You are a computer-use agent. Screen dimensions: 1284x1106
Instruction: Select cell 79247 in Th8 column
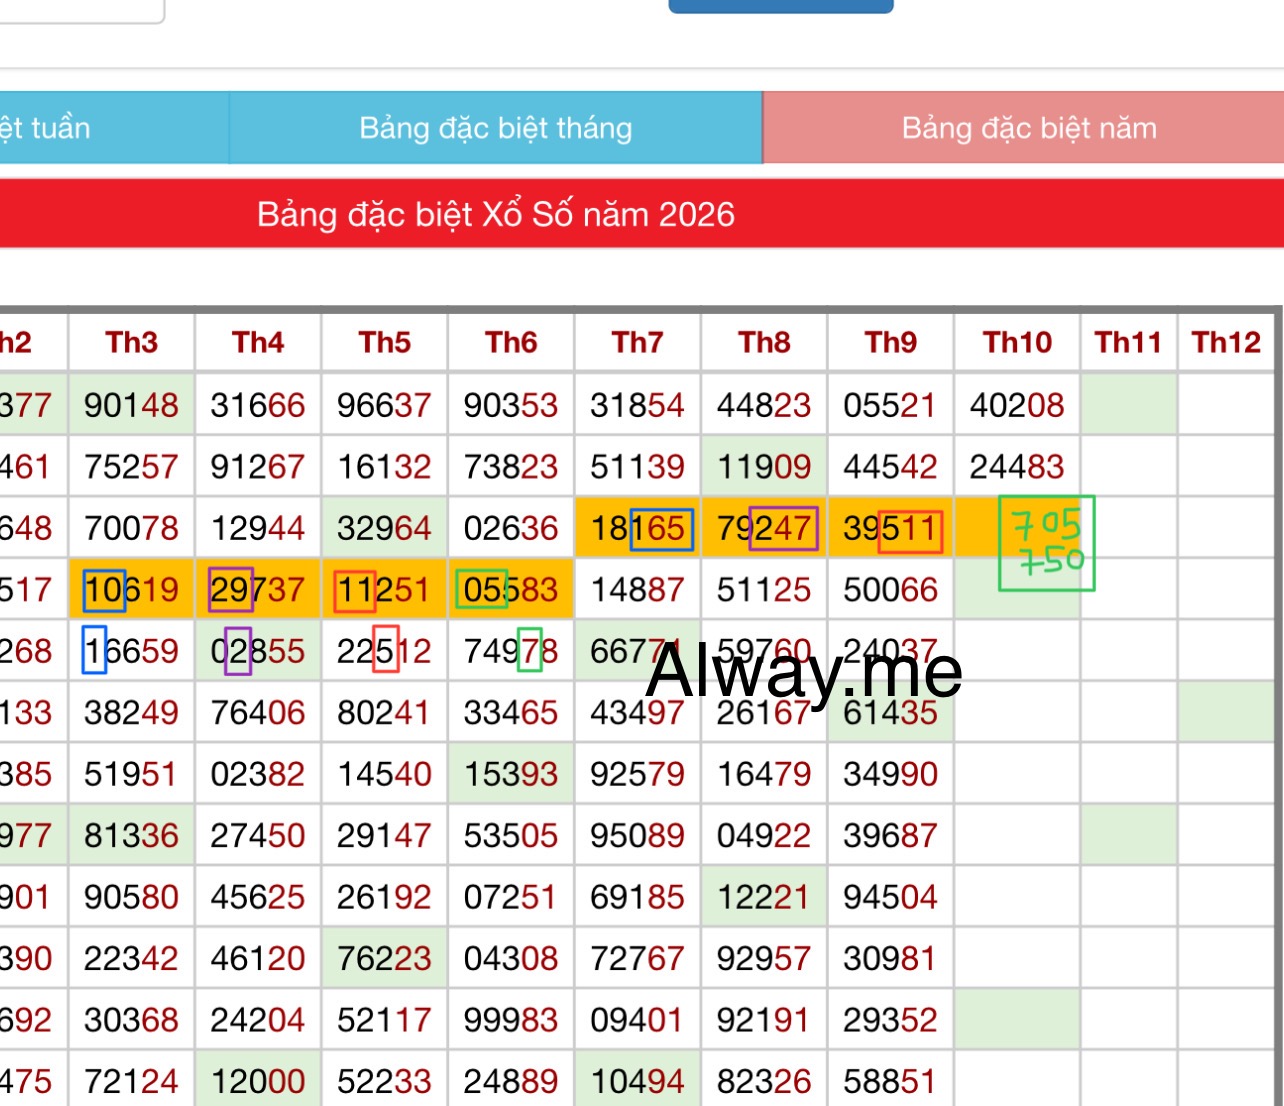pos(764,528)
